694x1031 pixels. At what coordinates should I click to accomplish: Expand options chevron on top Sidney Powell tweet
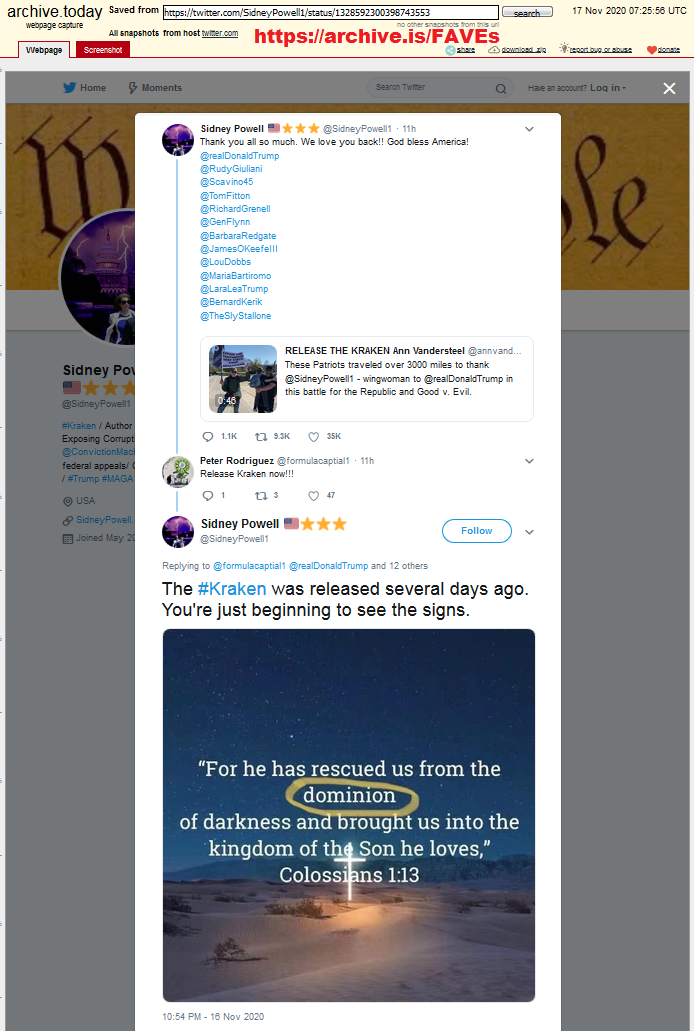(x=530, y=130)
